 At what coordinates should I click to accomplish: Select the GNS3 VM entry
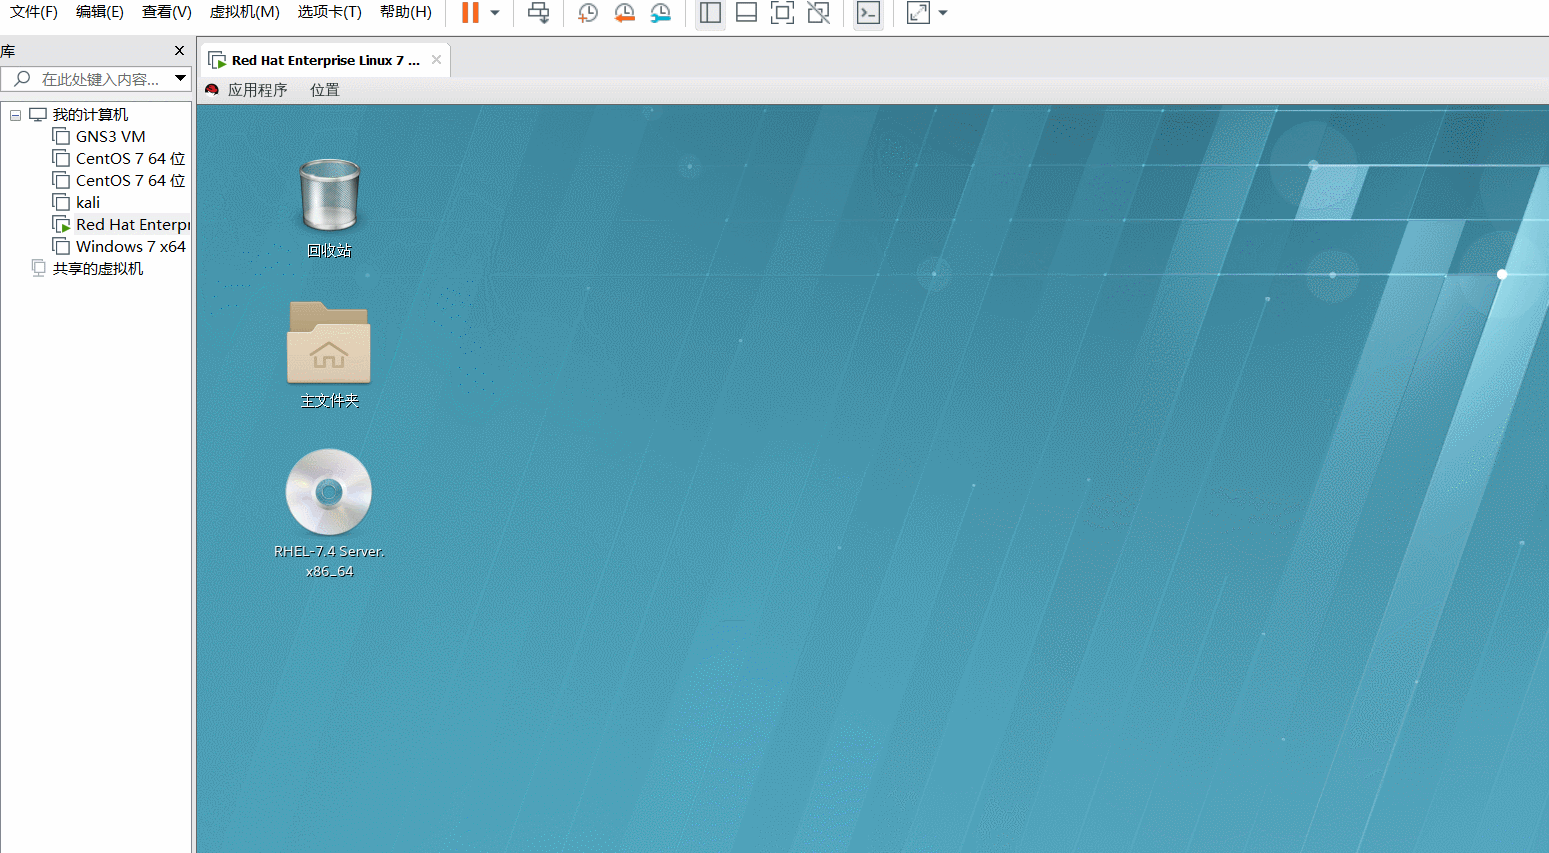[x=110, y=137]
